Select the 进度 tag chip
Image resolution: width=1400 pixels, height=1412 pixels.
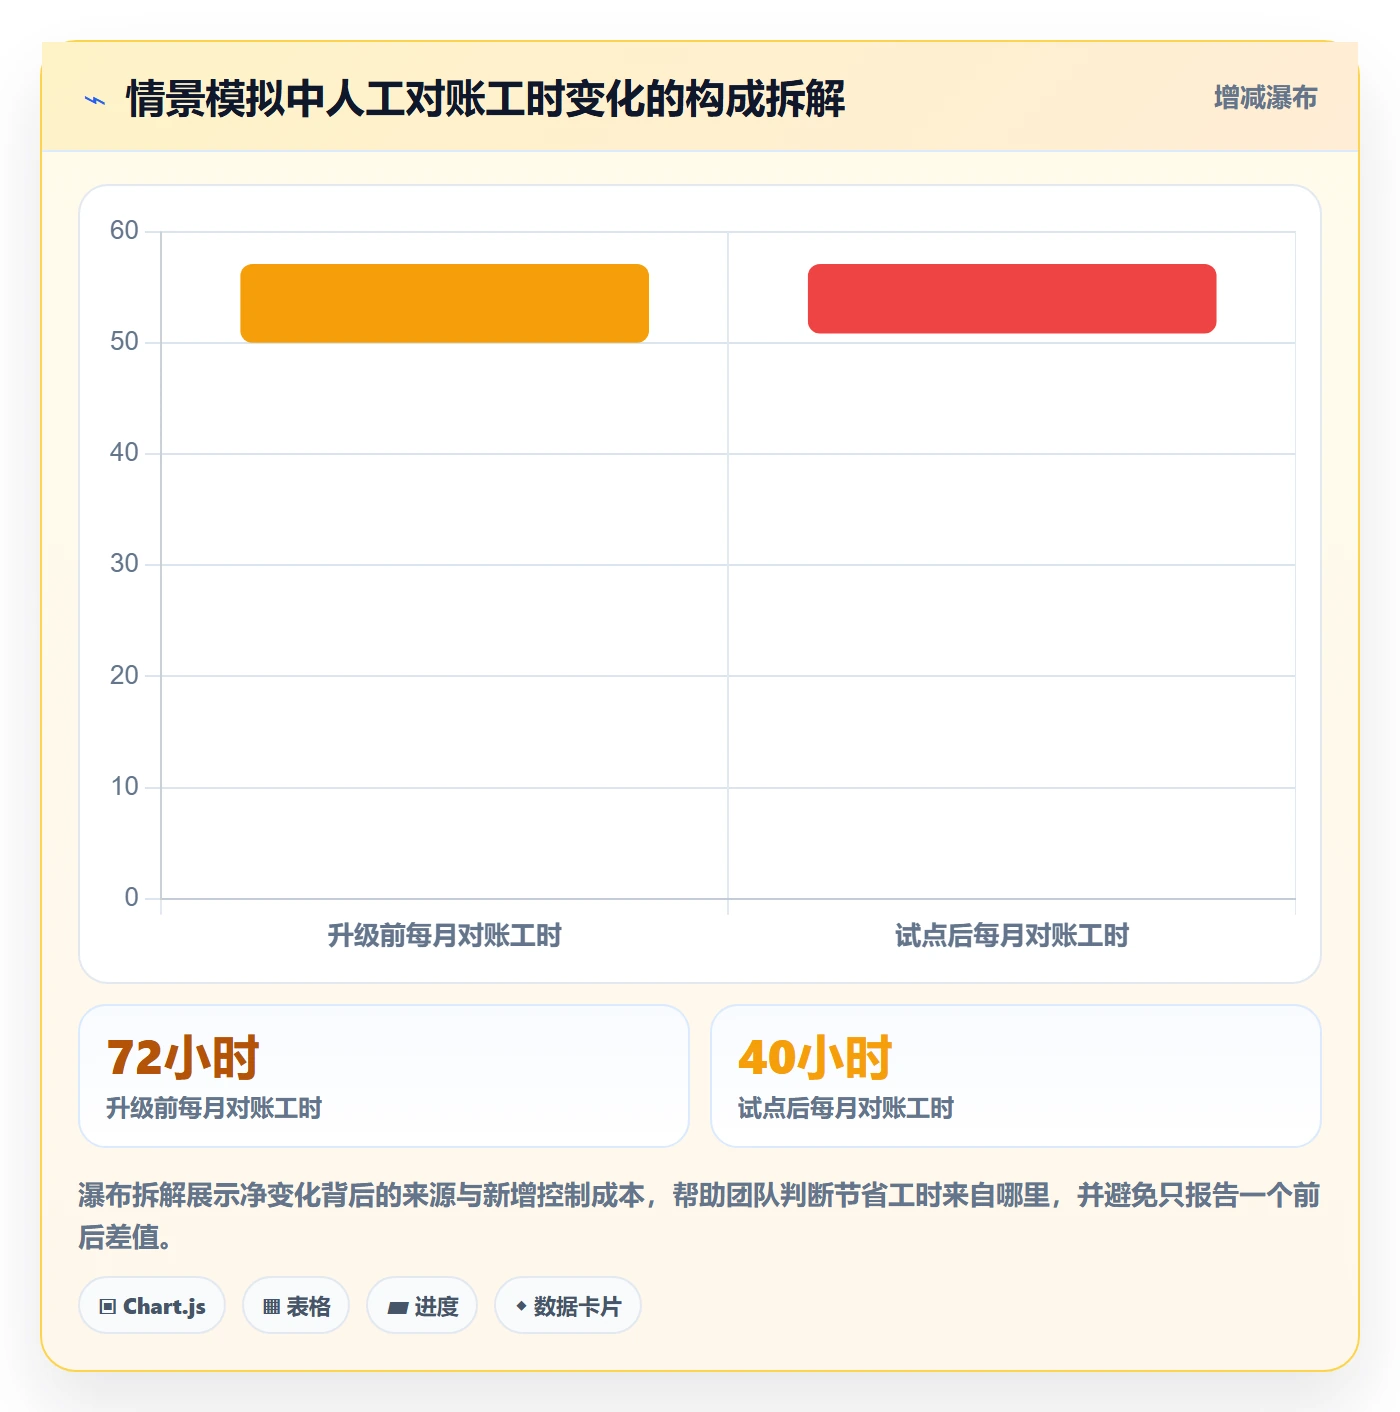tap(422, 1306)
